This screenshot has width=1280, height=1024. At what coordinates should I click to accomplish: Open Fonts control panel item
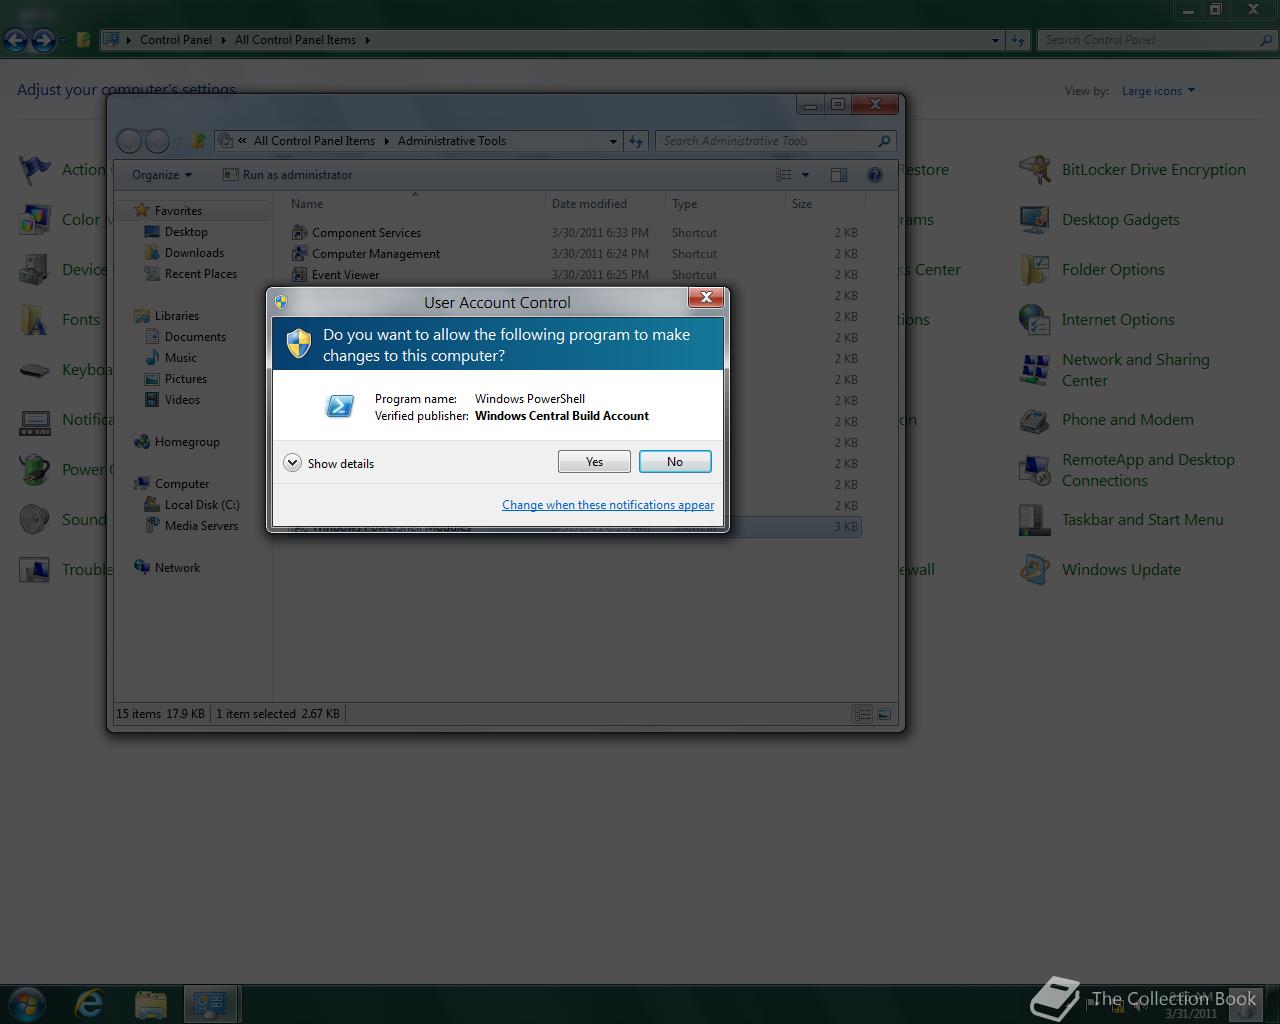click(x=60, y=320)
